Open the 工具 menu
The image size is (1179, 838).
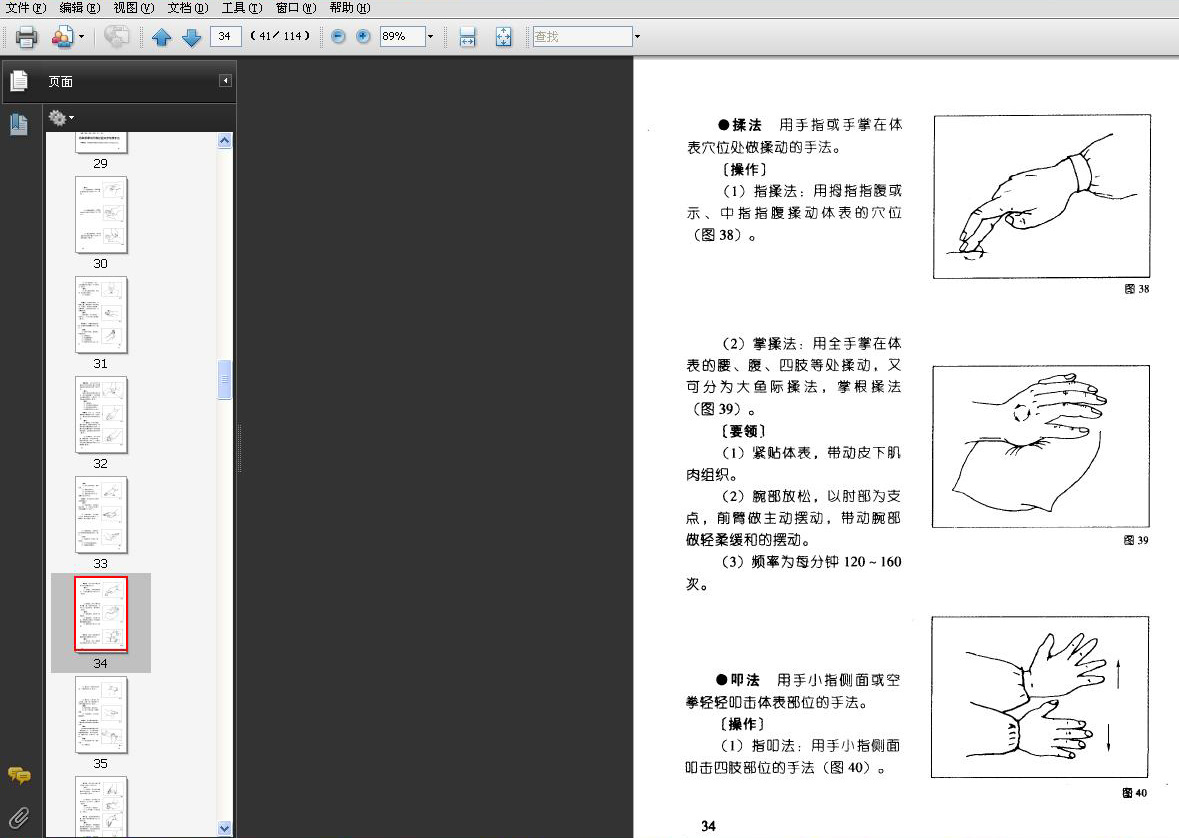[x=242, y=8]
